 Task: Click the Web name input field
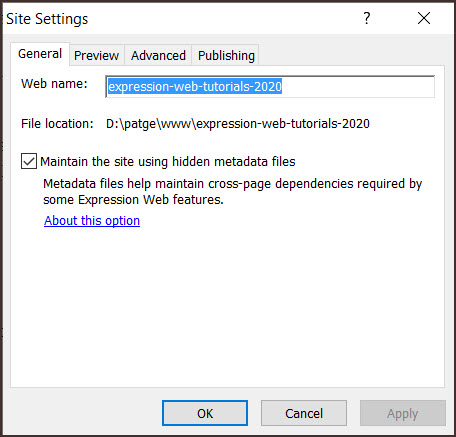coord(270,87)
